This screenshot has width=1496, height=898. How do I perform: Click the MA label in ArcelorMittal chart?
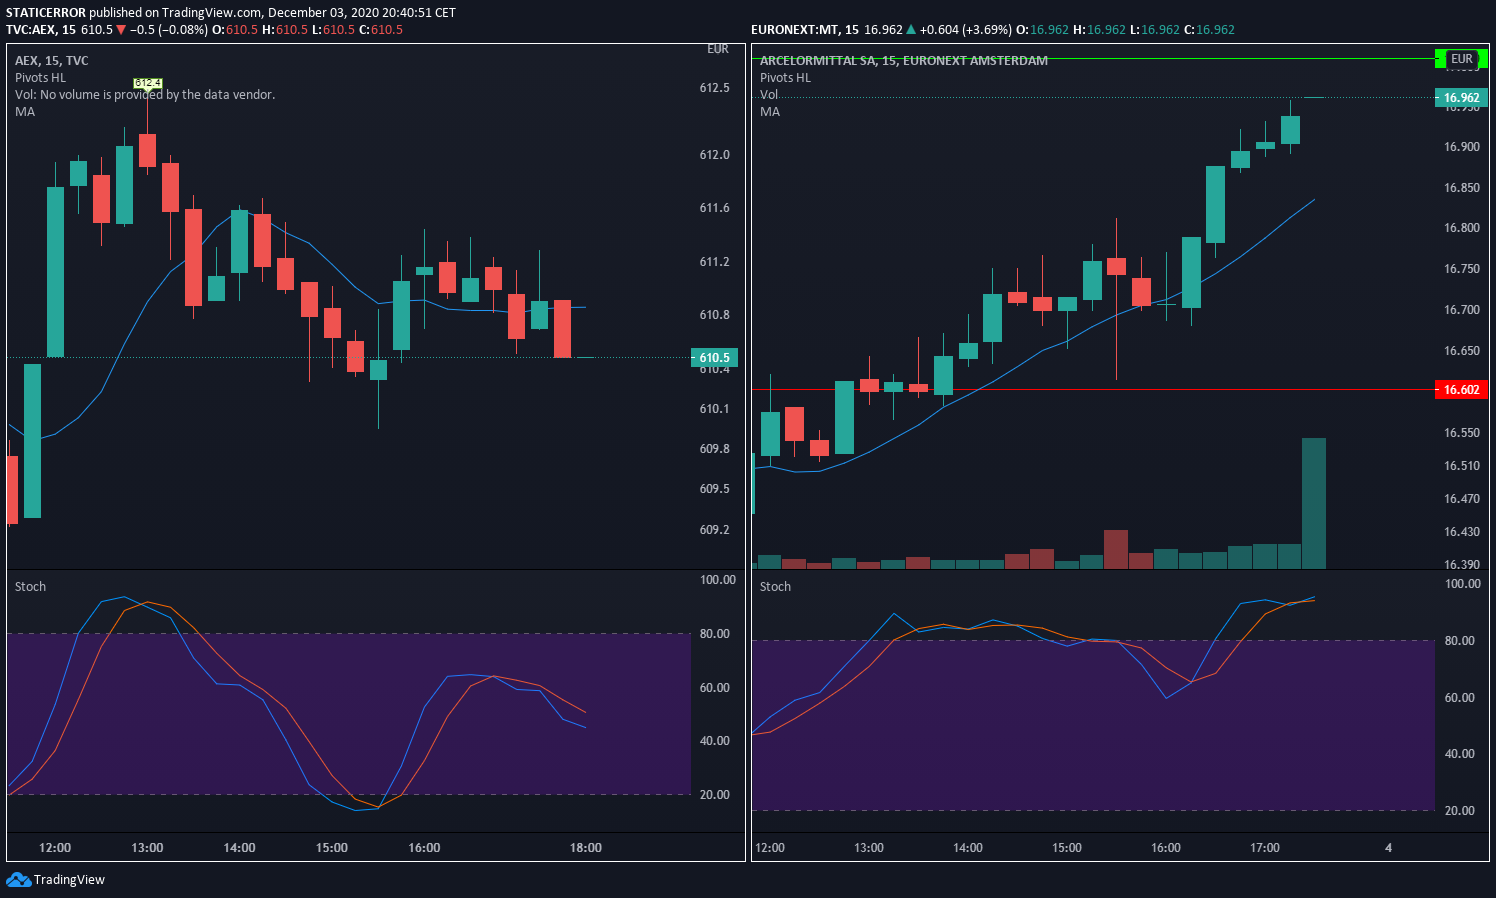coord(770,112)
